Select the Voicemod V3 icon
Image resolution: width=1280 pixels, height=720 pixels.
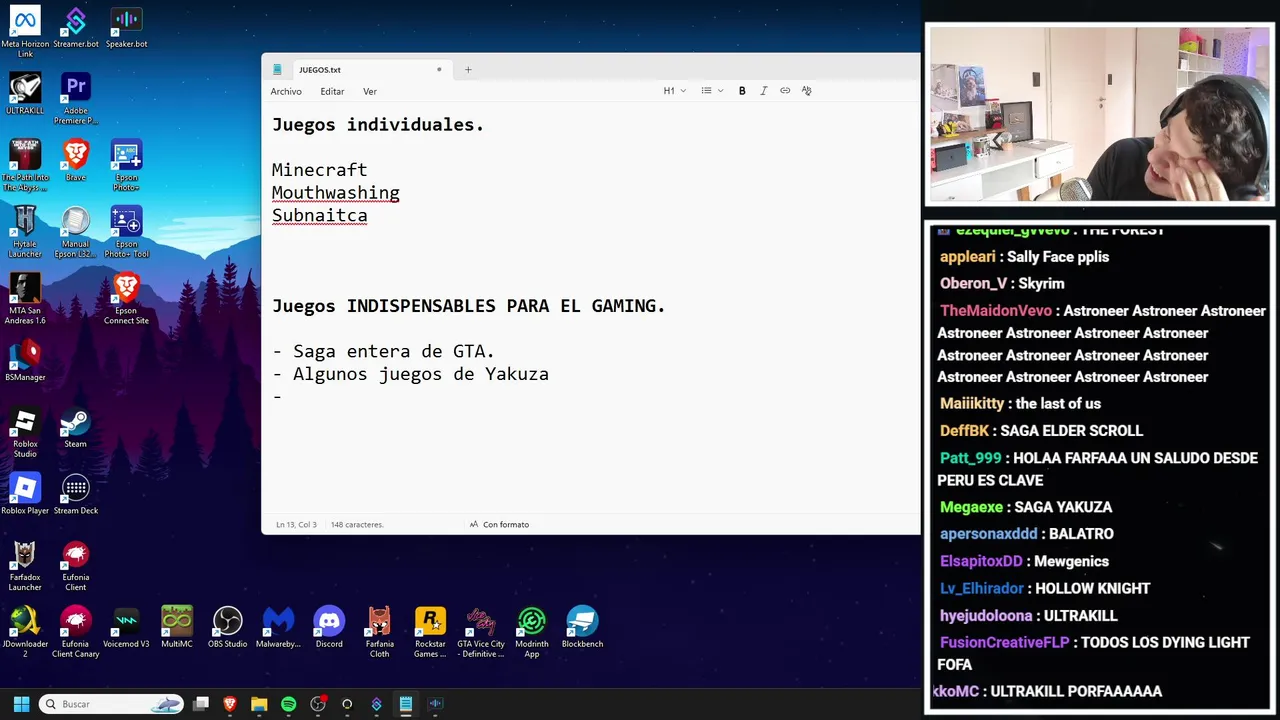126,627
